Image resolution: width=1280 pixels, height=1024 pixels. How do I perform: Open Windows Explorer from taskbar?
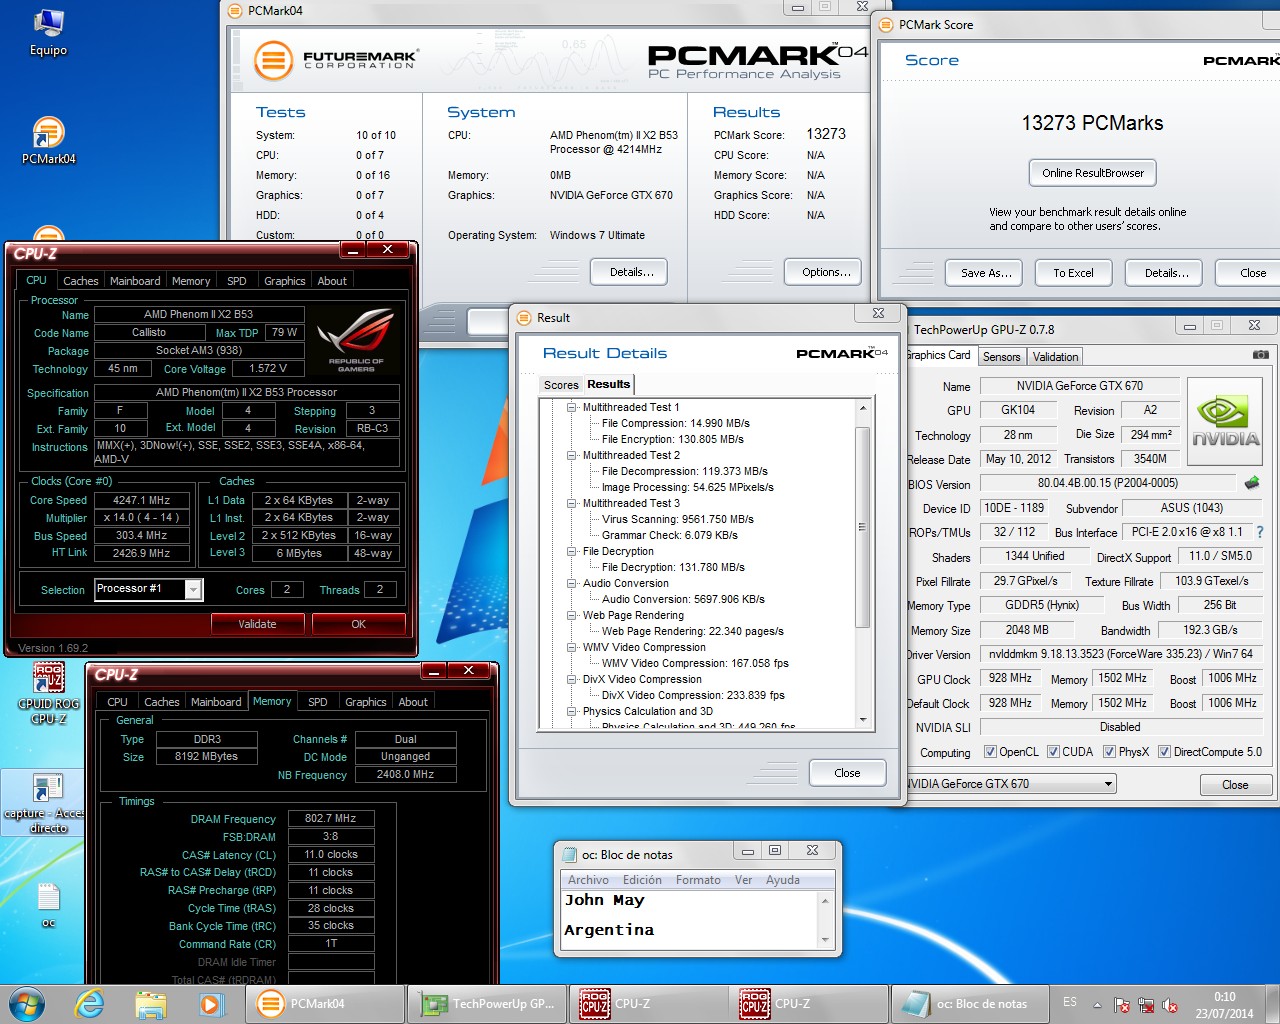pyautogui.click(x=150, y=1003)
